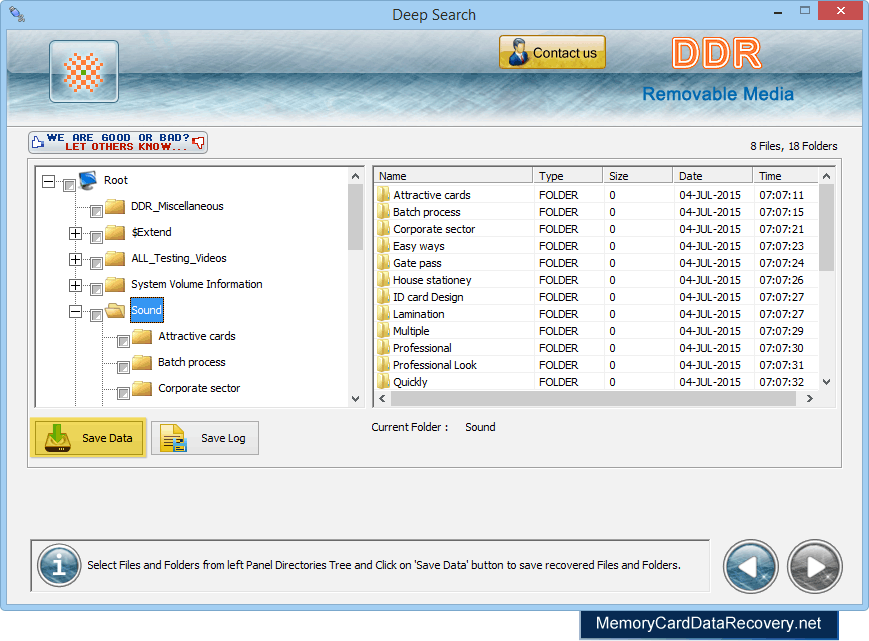
Task: Click folder icon of Multiple row
Action: pyautogui.click(x=383, y=331)
